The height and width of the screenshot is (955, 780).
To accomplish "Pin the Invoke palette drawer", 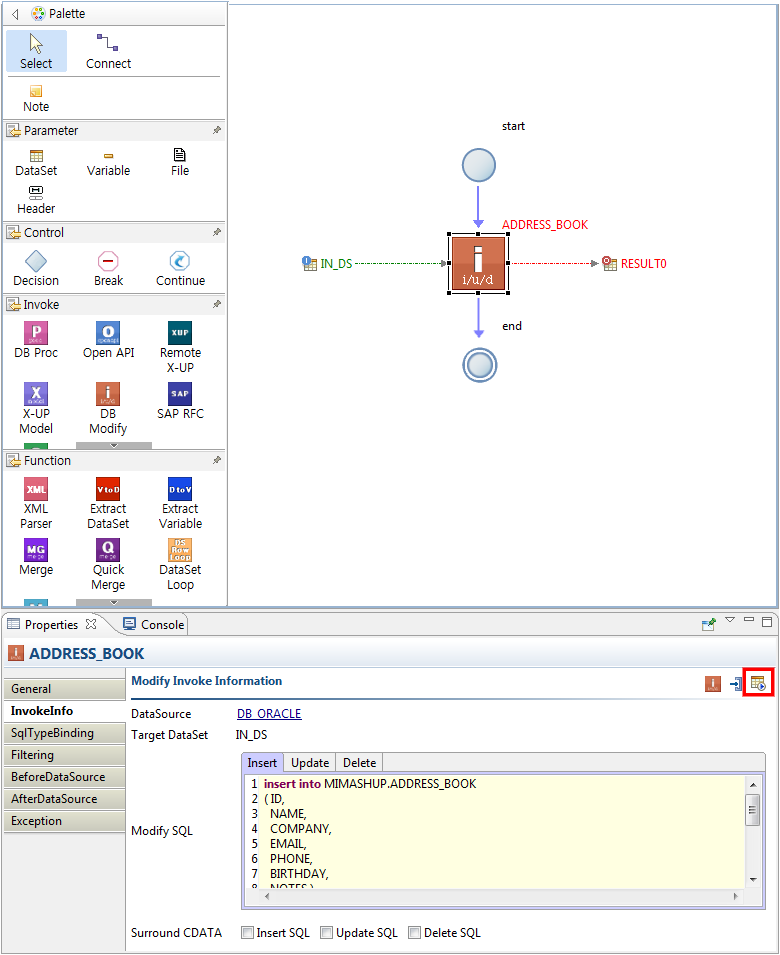I will [x=217, y=304].
